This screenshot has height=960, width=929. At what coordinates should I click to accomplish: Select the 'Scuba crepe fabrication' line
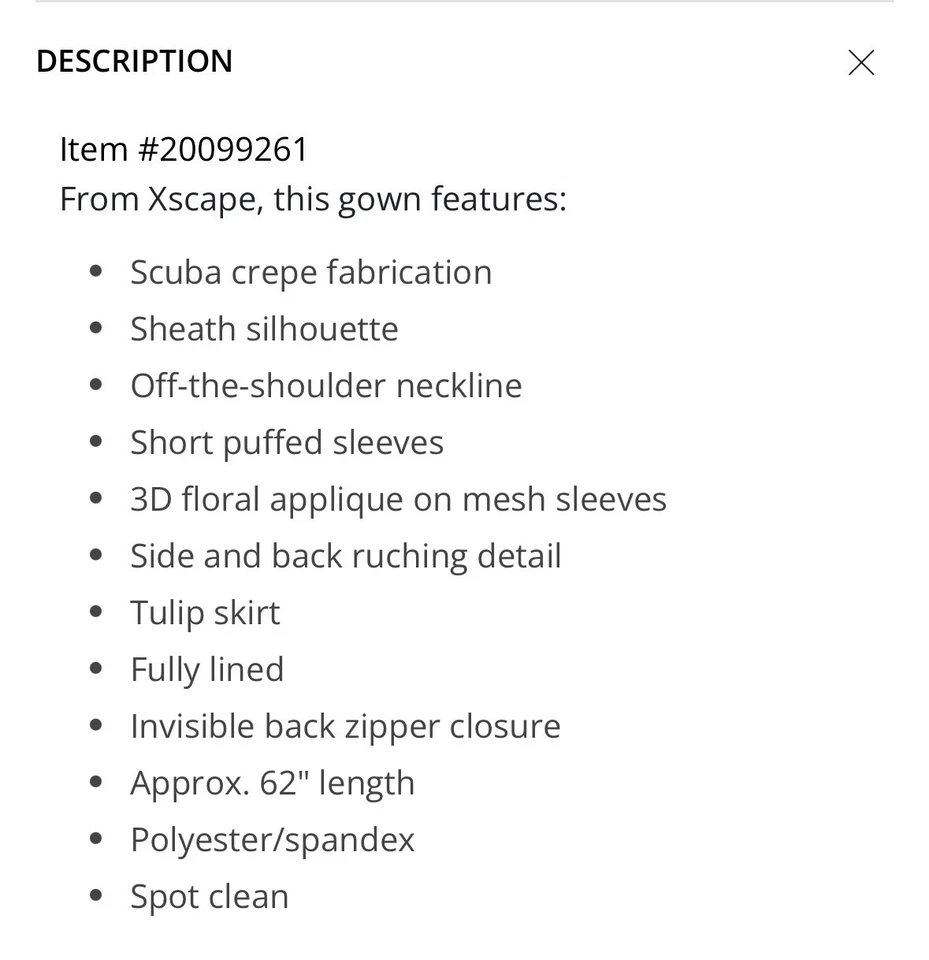click(311, 272)
